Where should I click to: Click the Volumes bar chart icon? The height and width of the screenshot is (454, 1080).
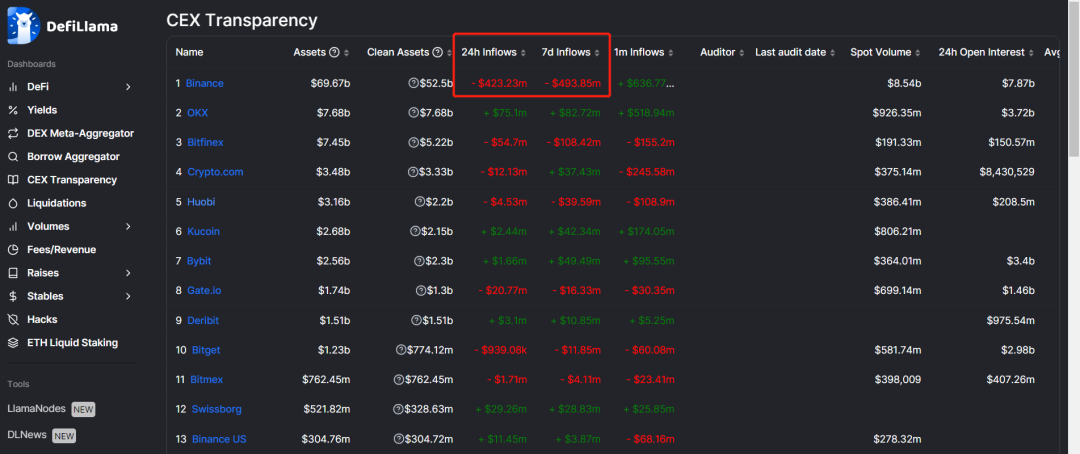(12, 227)
